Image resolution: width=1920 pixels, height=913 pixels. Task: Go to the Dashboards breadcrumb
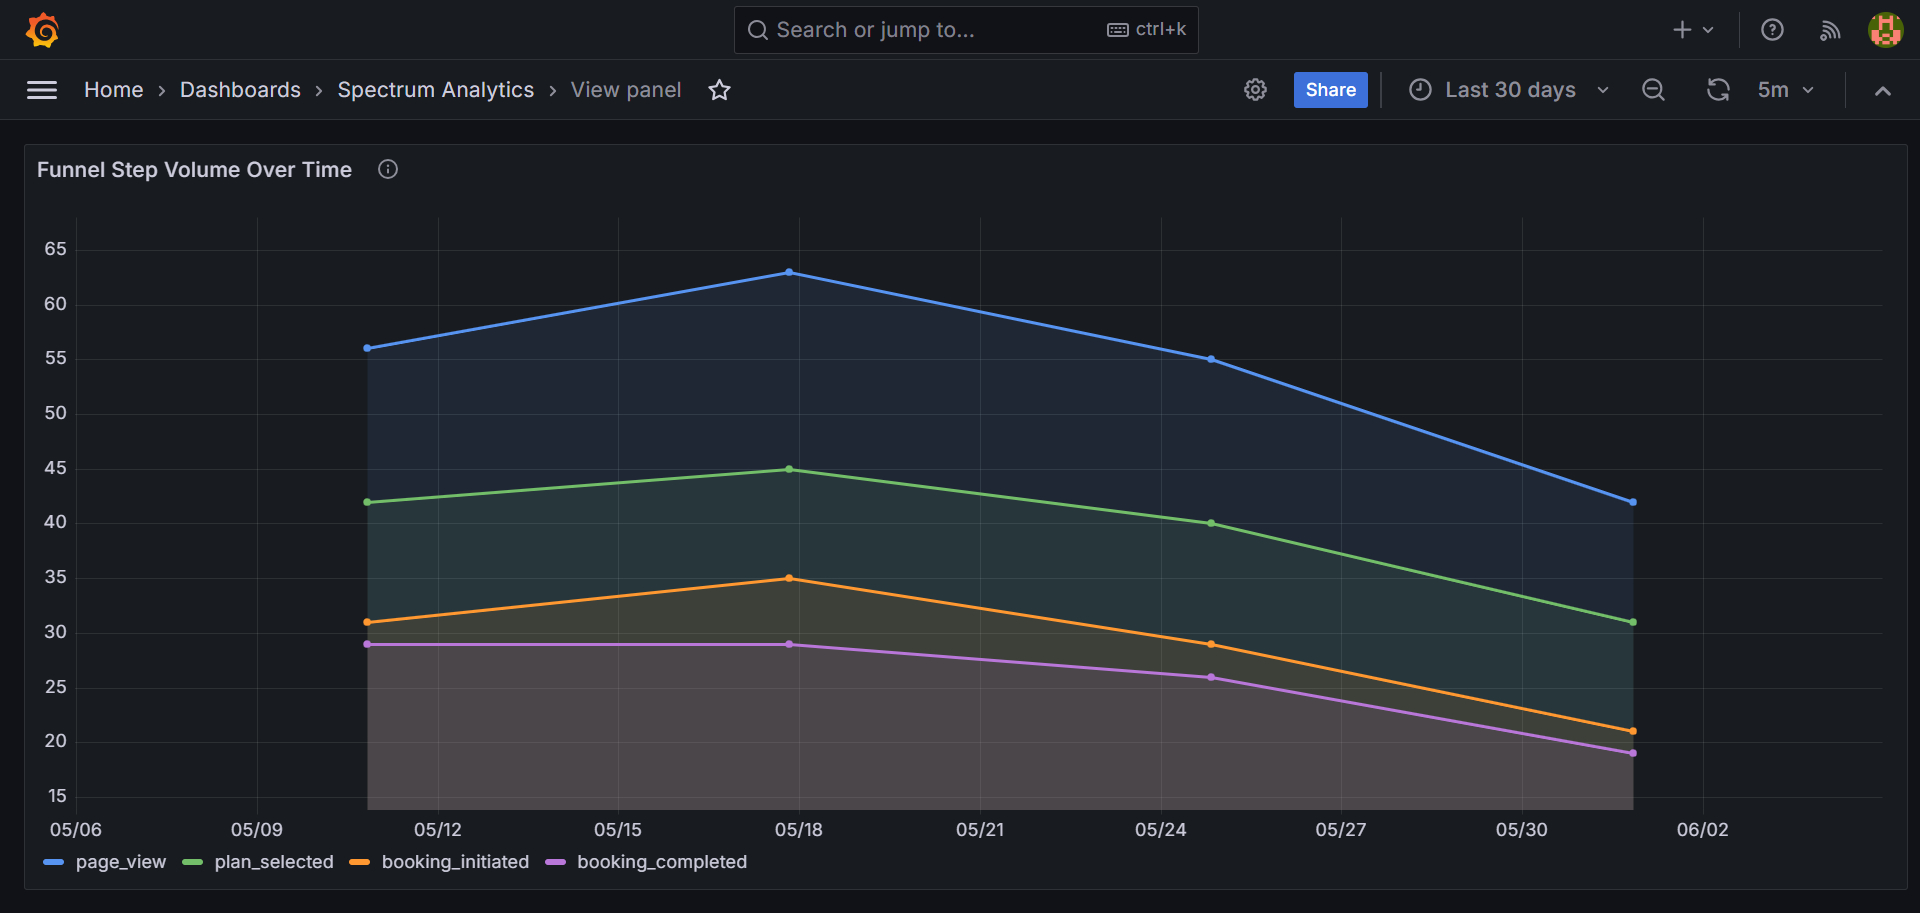(x=240, y=90)
